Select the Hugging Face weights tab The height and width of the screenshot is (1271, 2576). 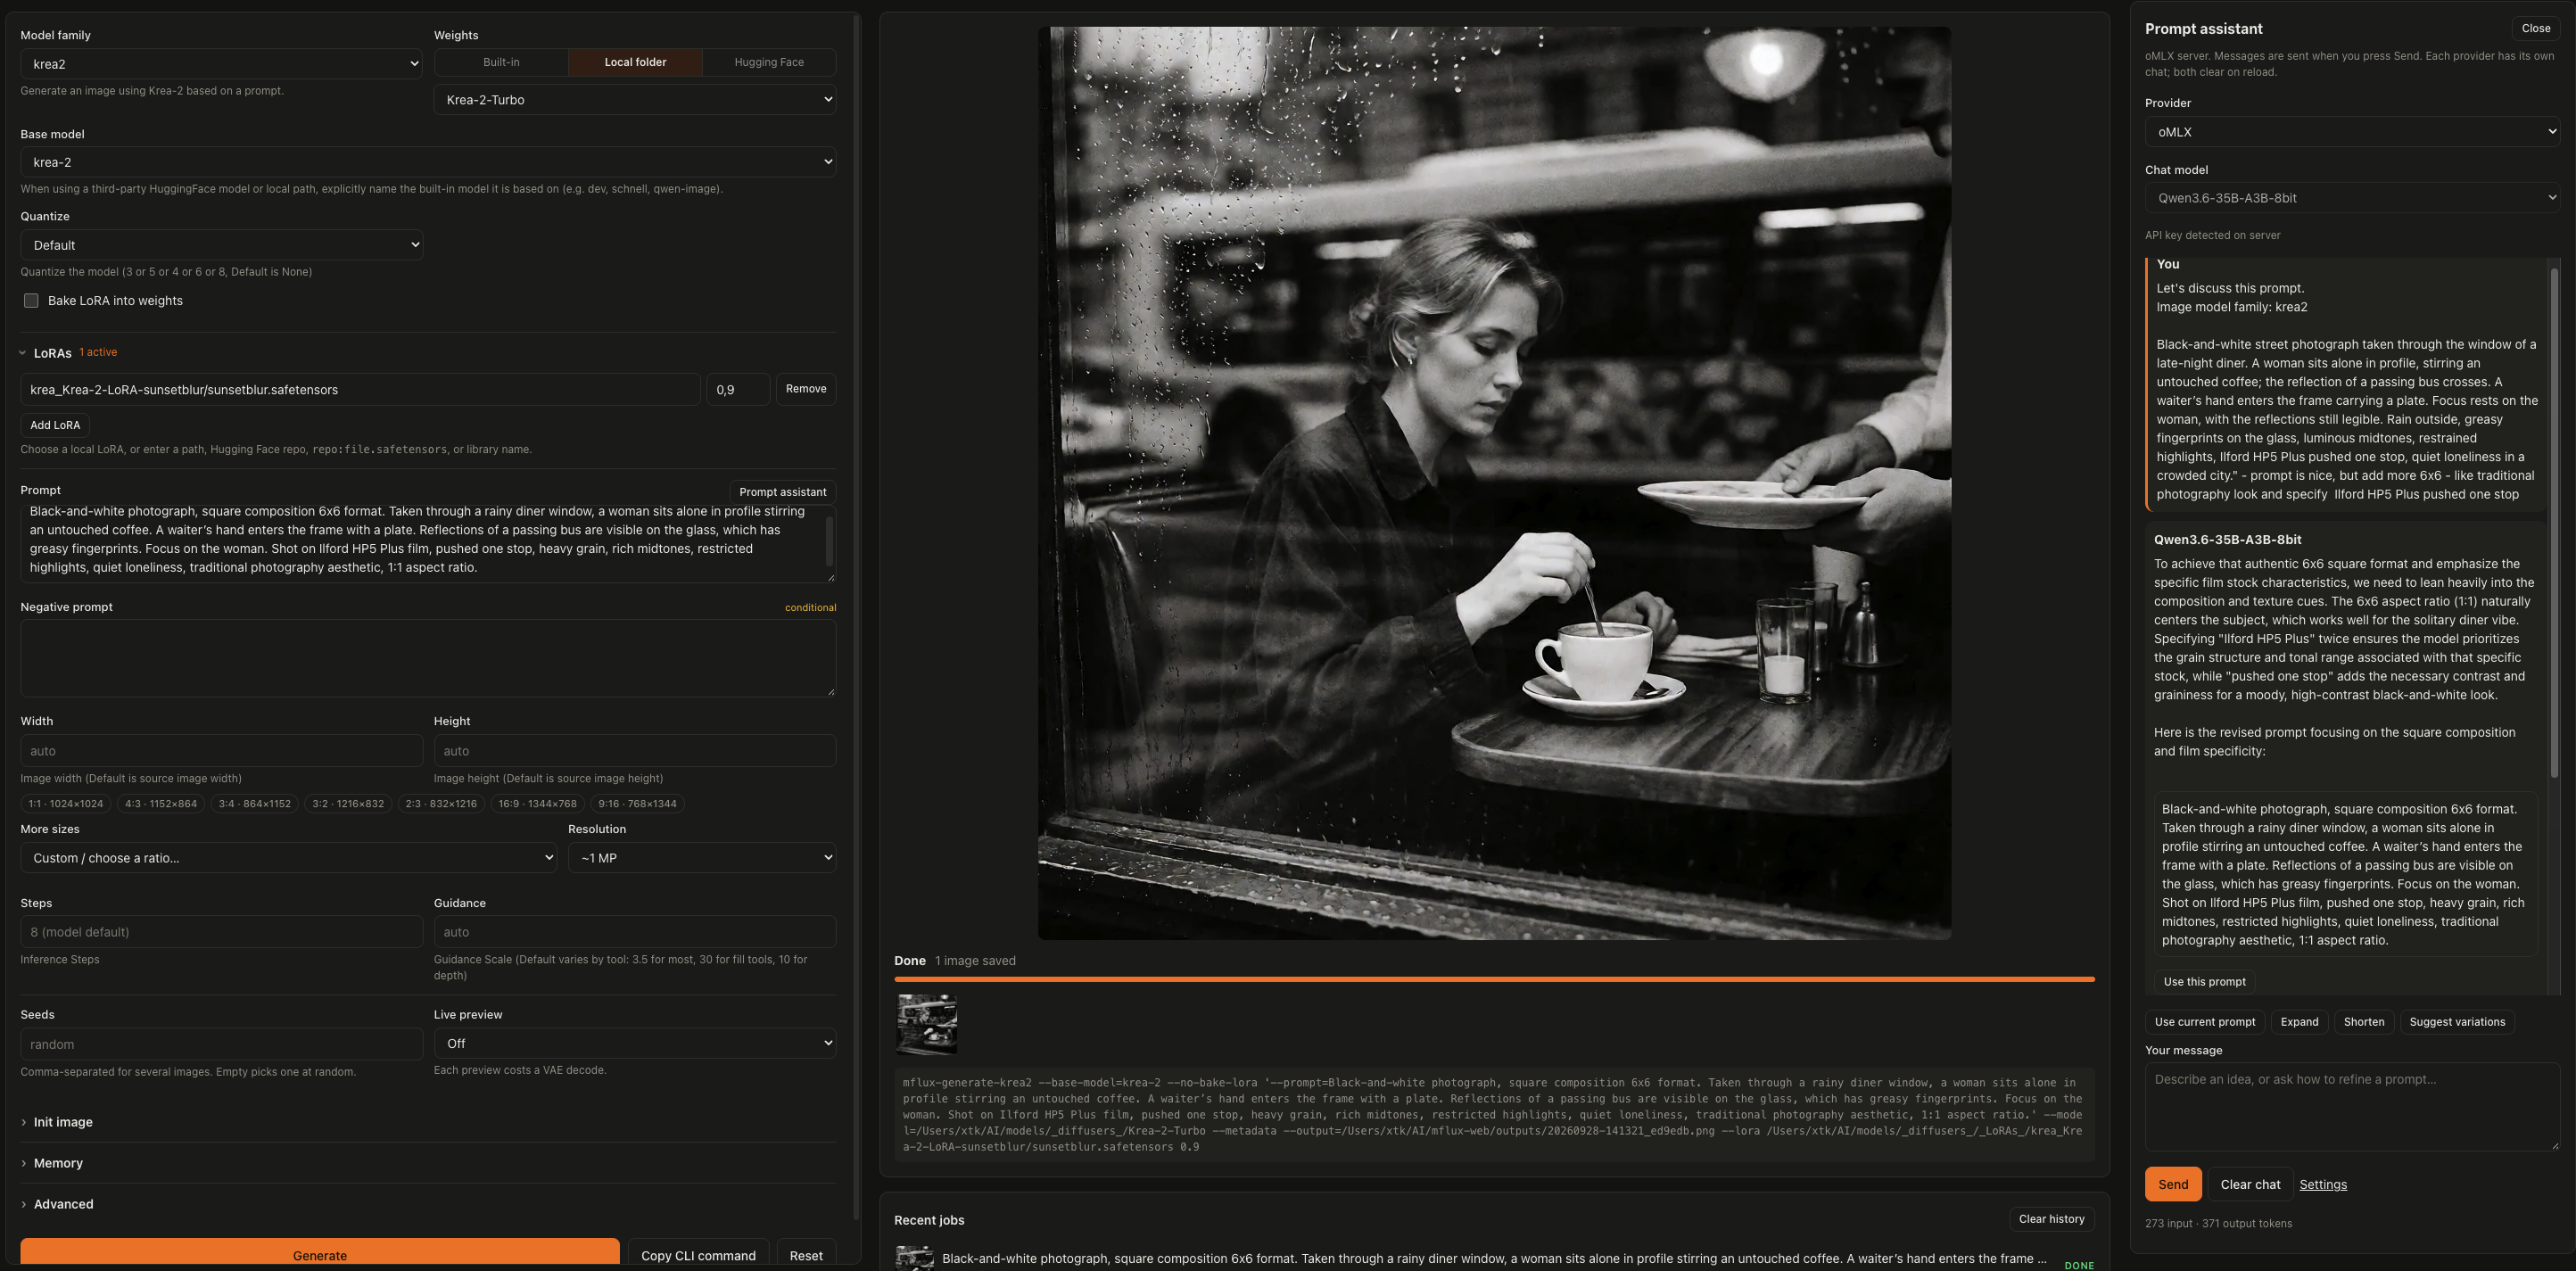point(769,62)
